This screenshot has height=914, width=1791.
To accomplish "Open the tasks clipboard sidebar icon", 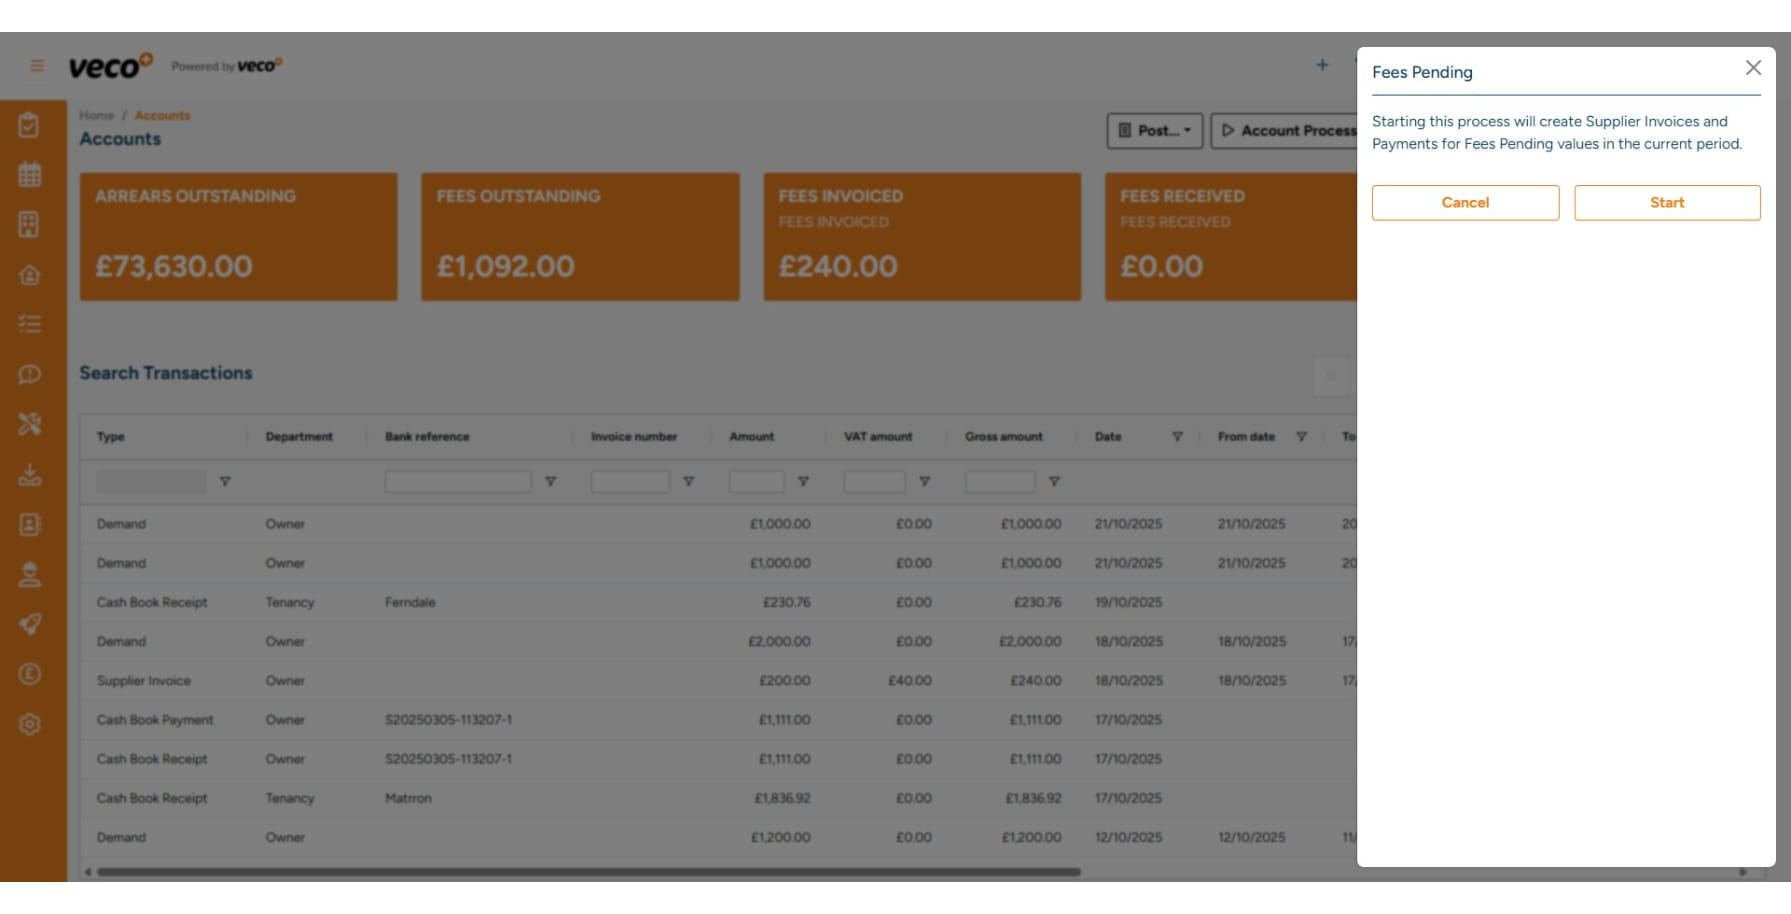I will [30, 125].
